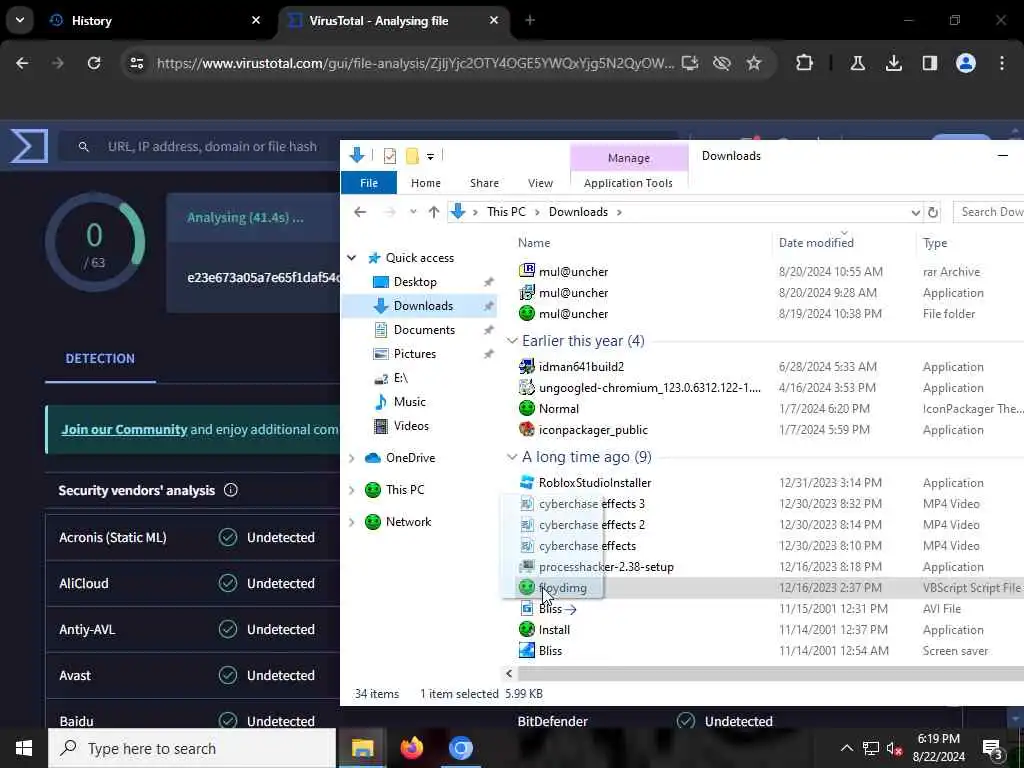Open Chrome profile avatar
Screen dimensions: 1024x768
966,63
